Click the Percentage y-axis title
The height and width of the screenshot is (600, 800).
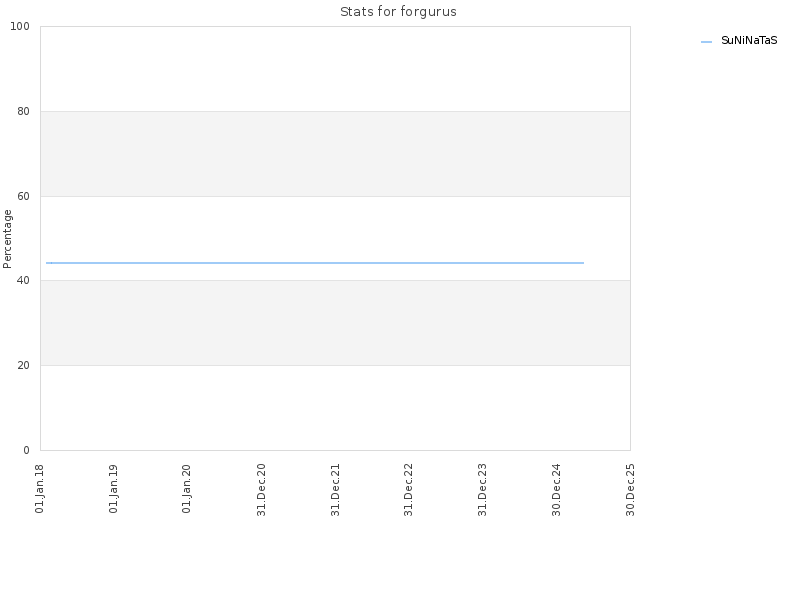pos(7,239)
